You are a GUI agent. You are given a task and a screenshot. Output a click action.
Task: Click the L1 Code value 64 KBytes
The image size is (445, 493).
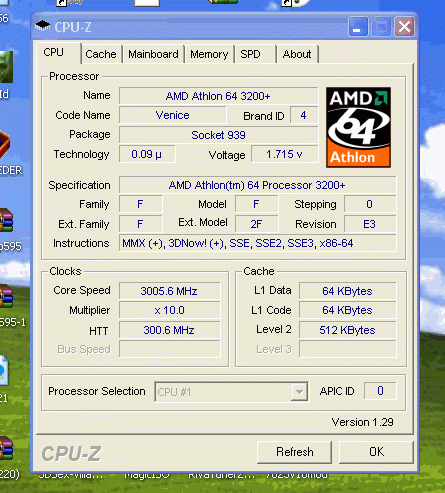tap(347, 310)
